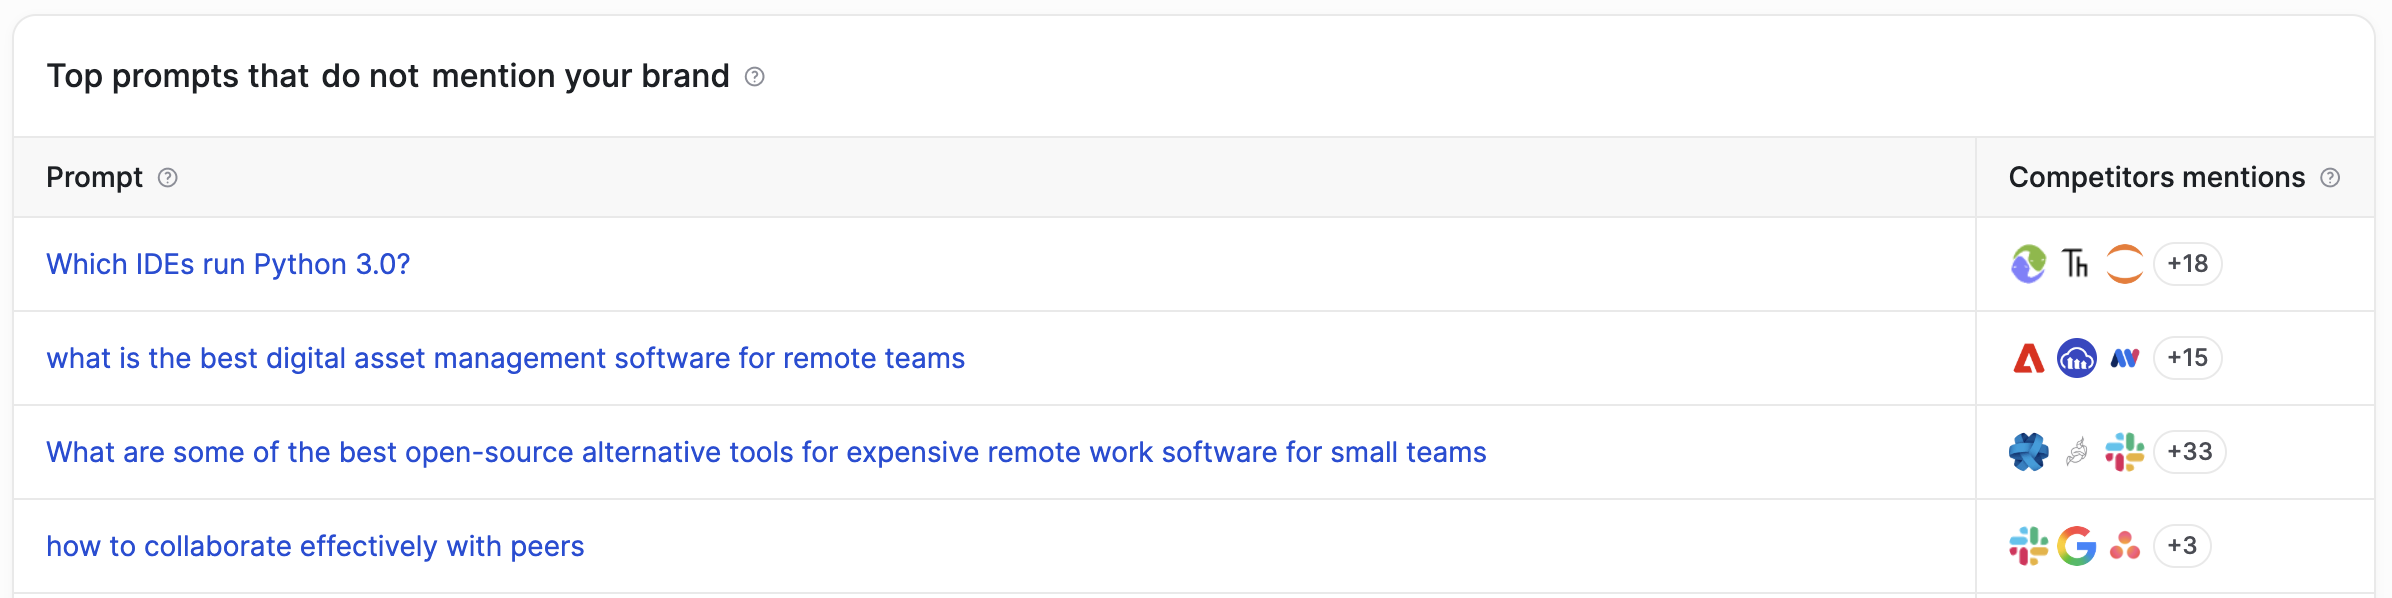Open the open-source alternative tools prompt
The image size is (2392, 598).
[x=766, y=452]
